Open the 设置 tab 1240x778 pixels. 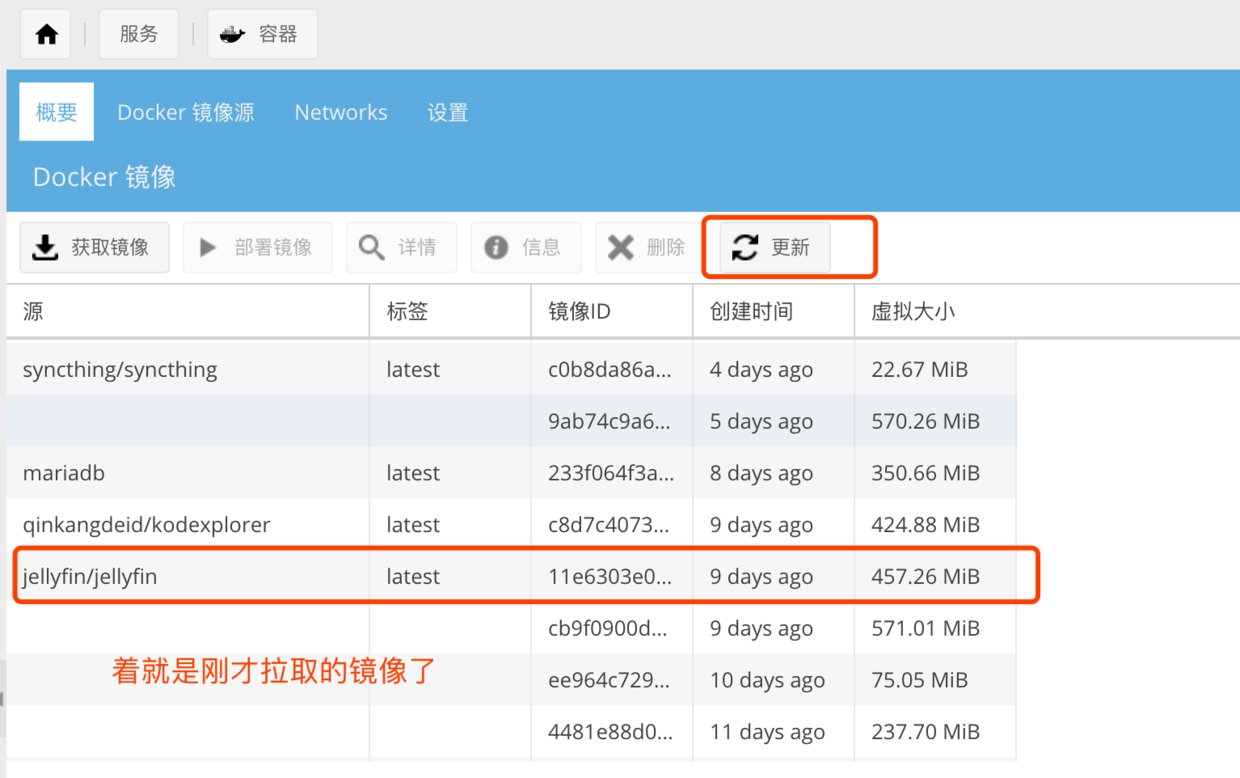tap(448, 112)
